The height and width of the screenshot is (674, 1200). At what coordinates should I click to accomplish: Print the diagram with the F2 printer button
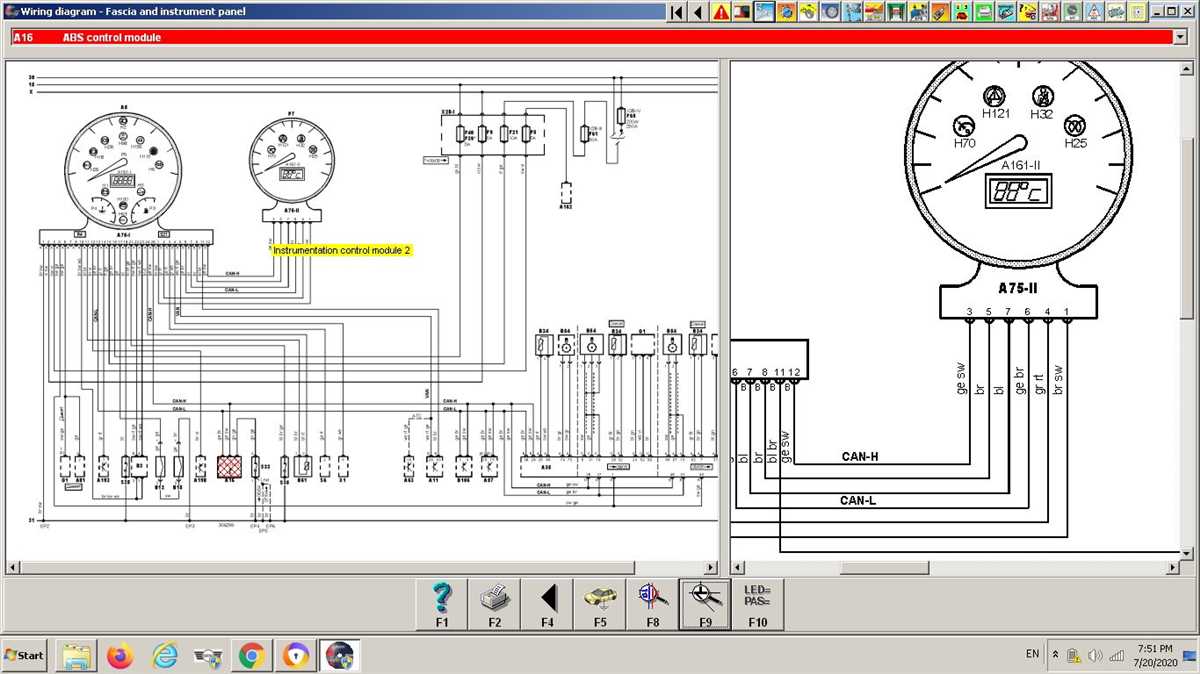pyautogui.click(x=495, y=603)
